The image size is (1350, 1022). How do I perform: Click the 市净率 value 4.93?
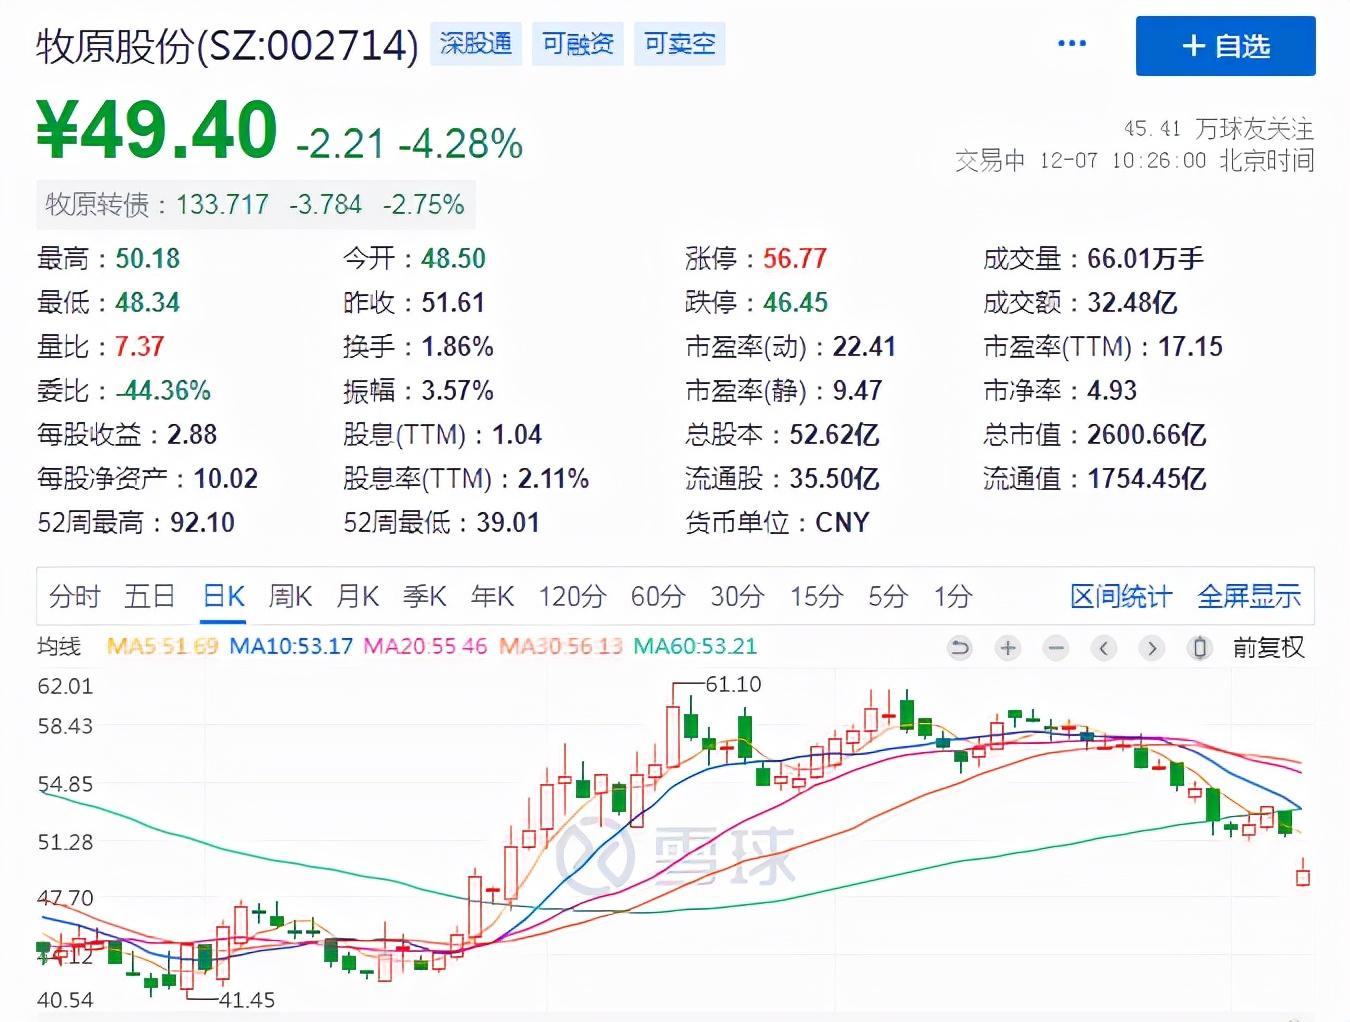pos(1113,391)
